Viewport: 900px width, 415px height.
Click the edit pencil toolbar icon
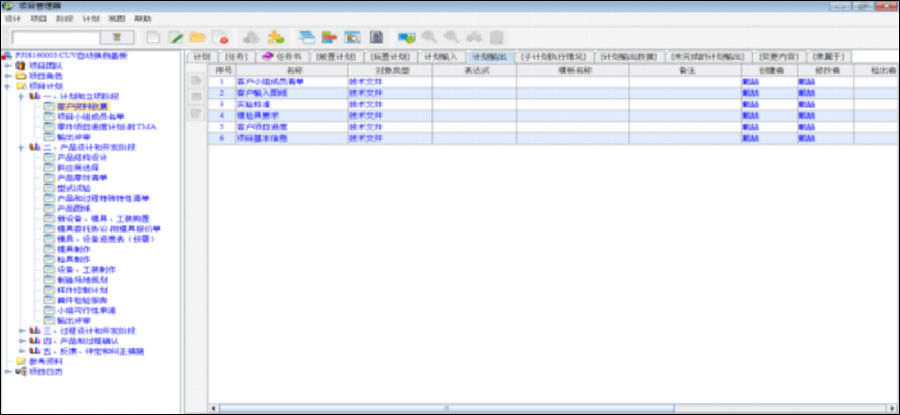point(175,37)
